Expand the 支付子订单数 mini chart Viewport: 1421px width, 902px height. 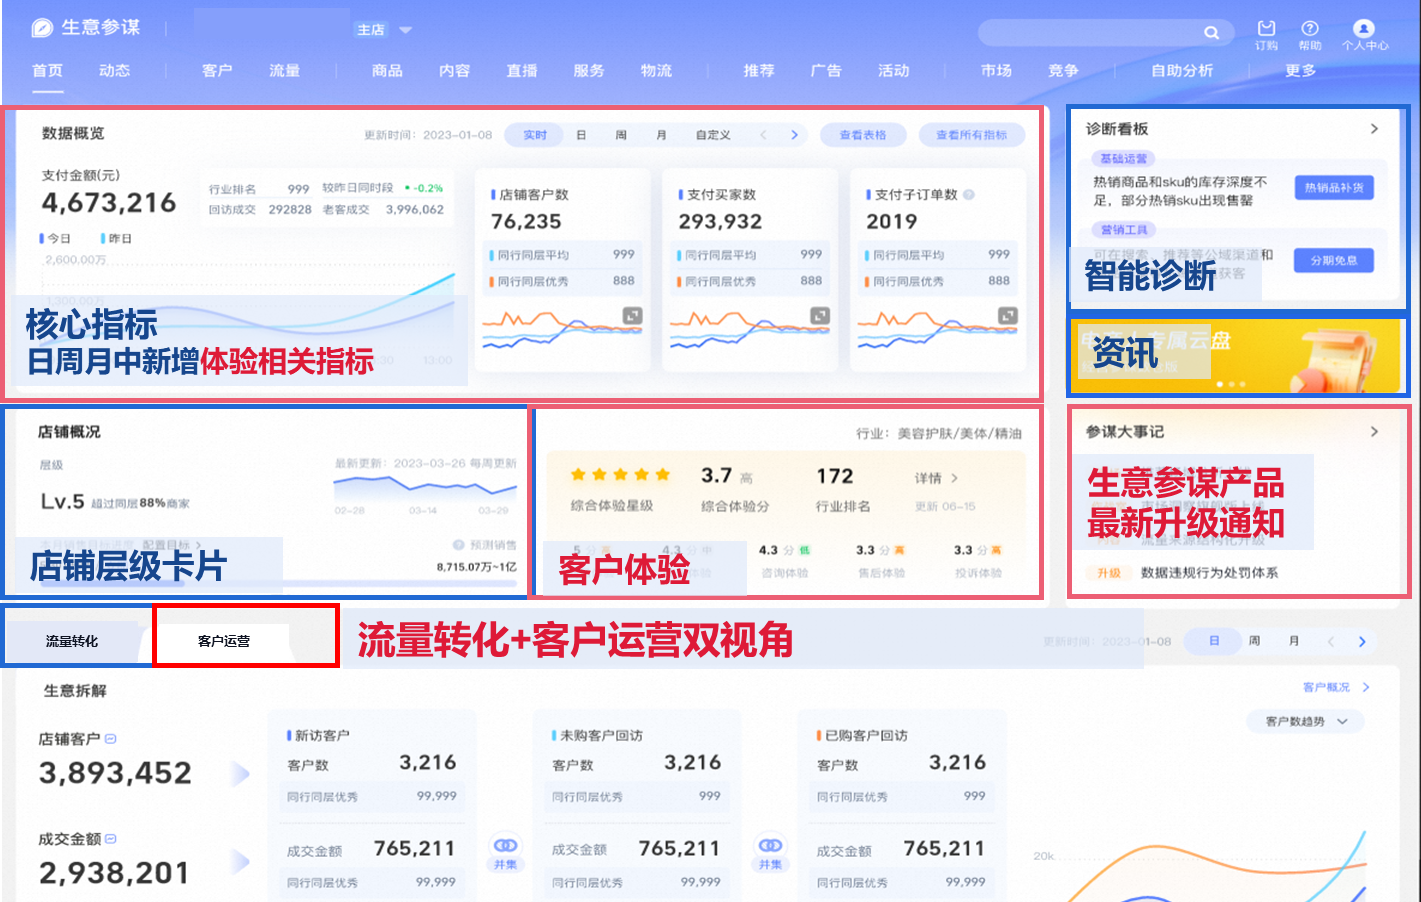coord(1007,316)
